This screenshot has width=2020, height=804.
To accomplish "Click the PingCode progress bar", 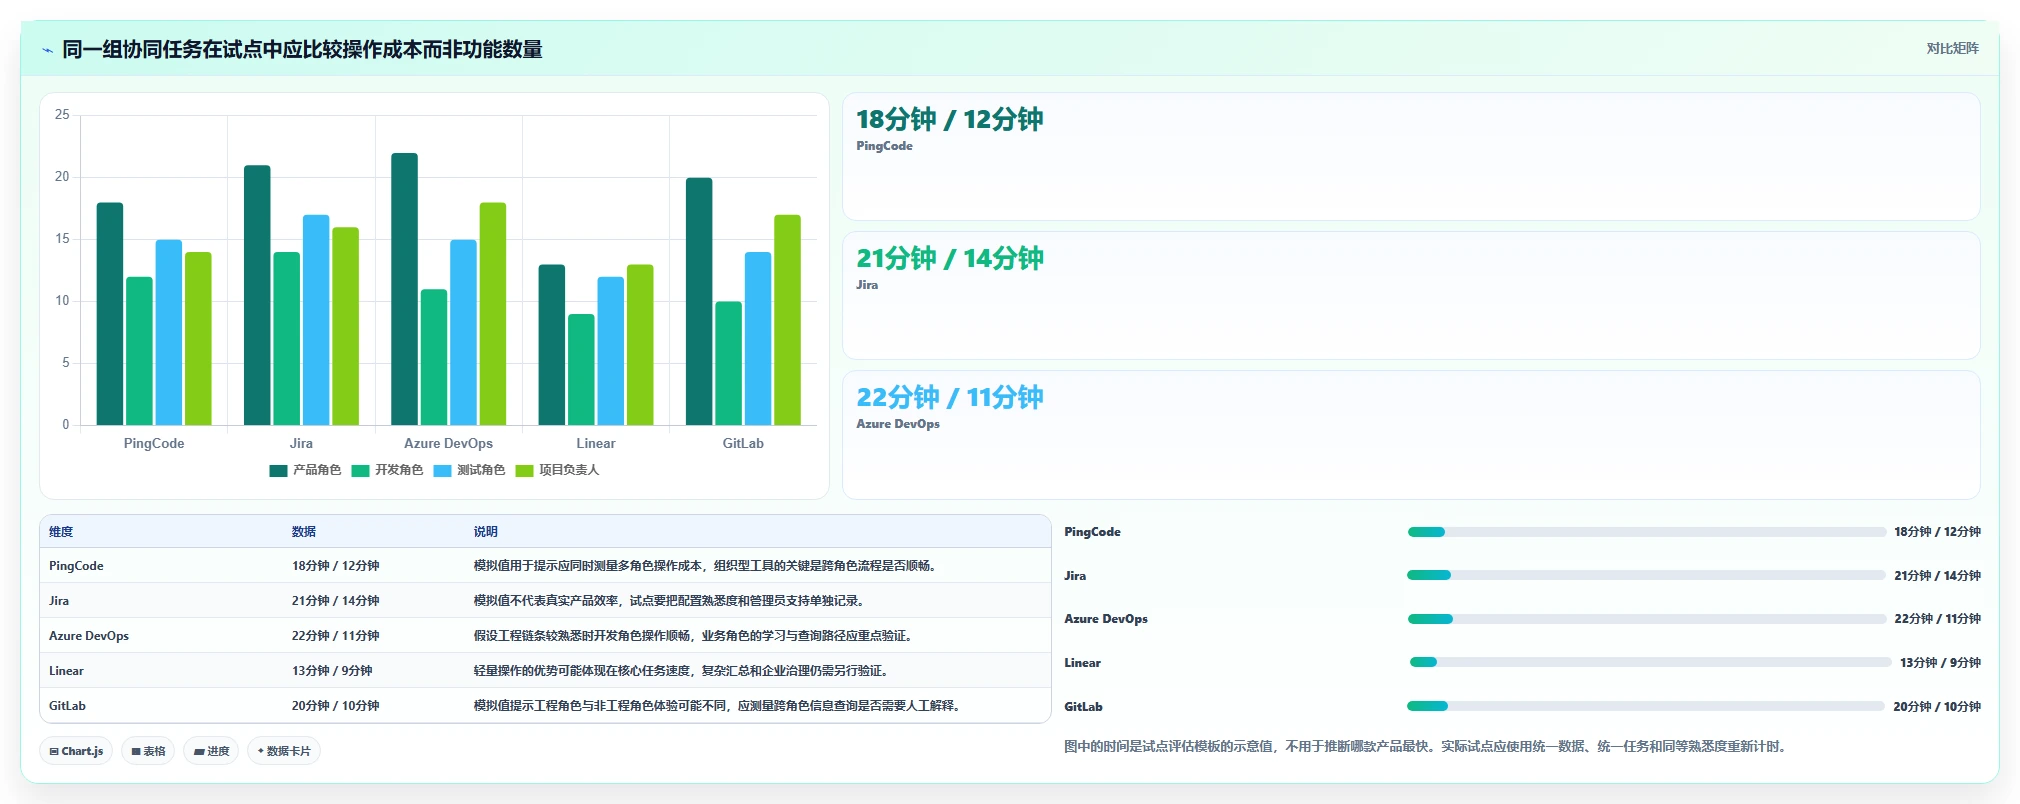I will (1646, 532).
